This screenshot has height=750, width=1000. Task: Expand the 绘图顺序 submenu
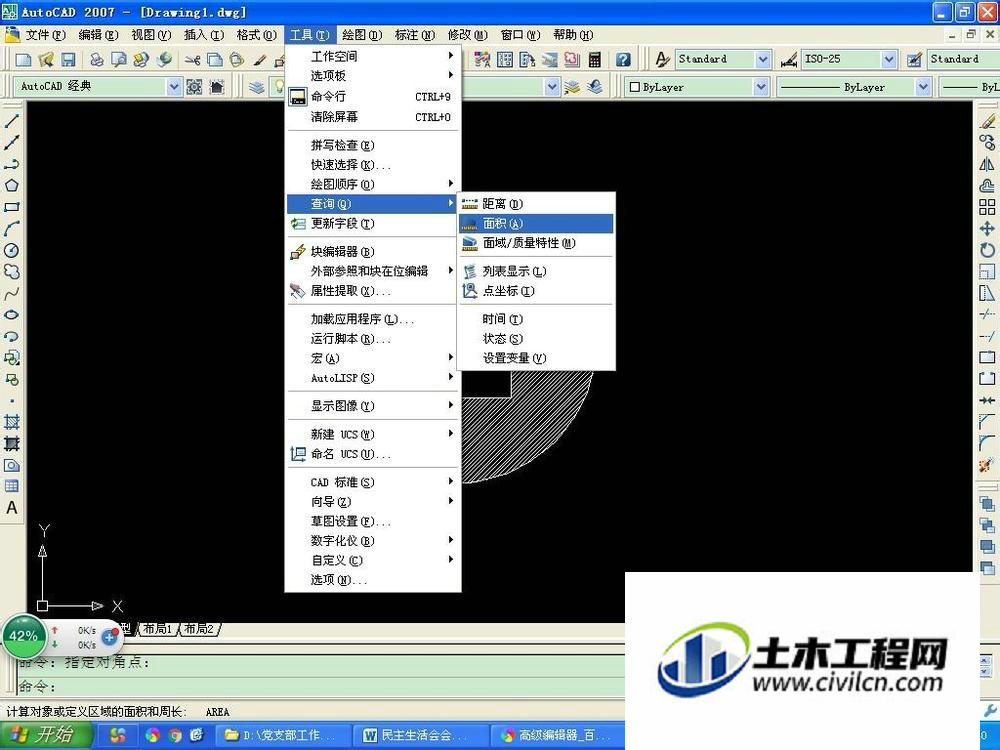373,184
